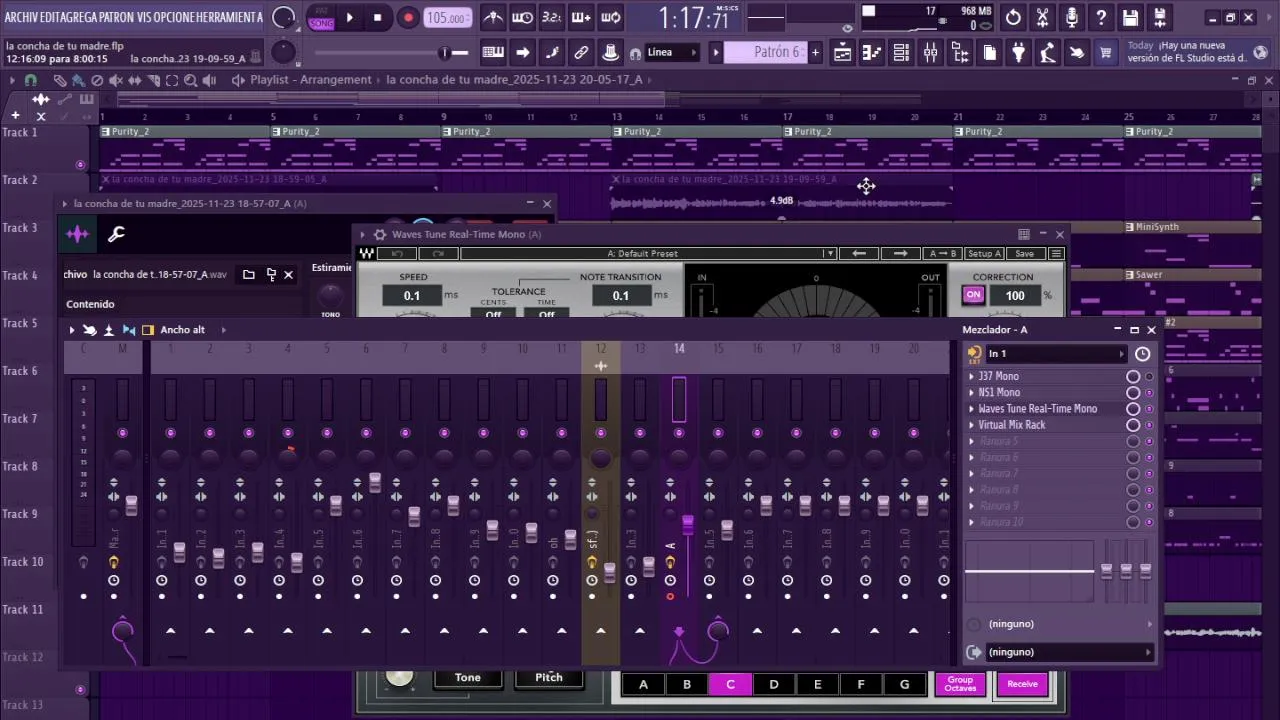
Task: Click the render export disk icon
Action: (1159, 18)
